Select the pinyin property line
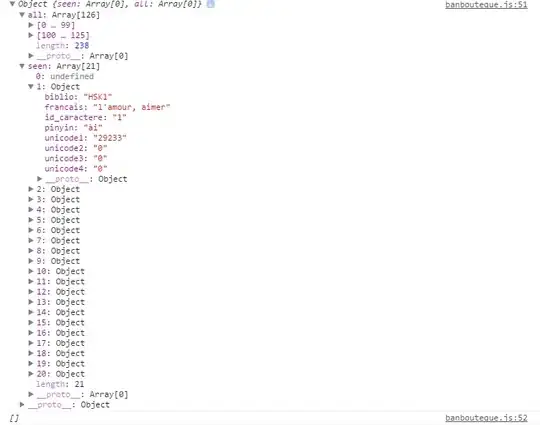The width and height of the screenshot is (540, 425). pyautogui.click(x=73, y=128)
